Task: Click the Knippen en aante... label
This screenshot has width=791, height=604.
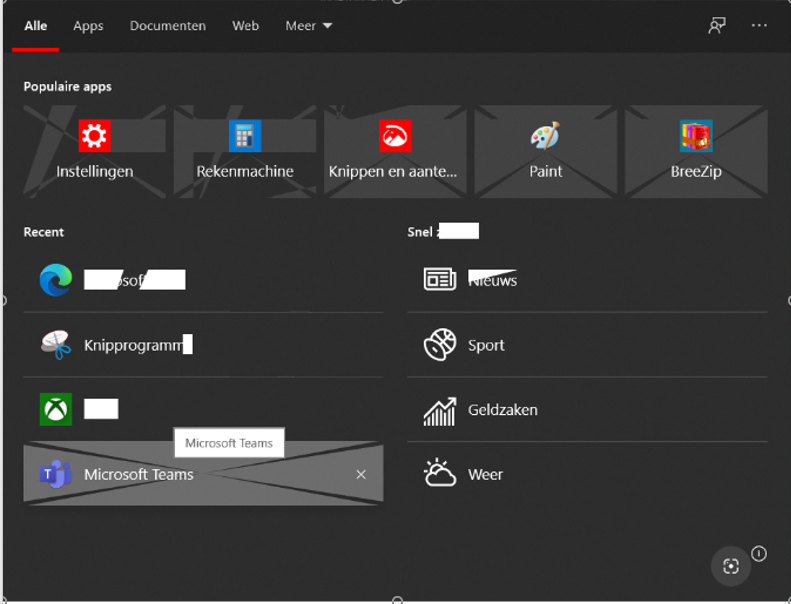Action: (392, 172)
